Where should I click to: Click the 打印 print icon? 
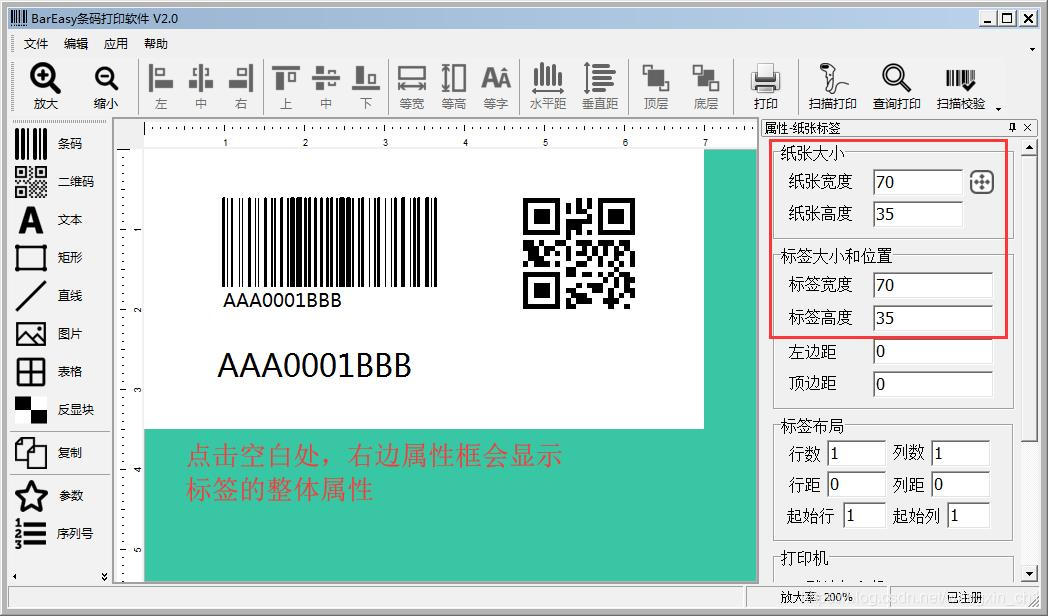point(765,86)
